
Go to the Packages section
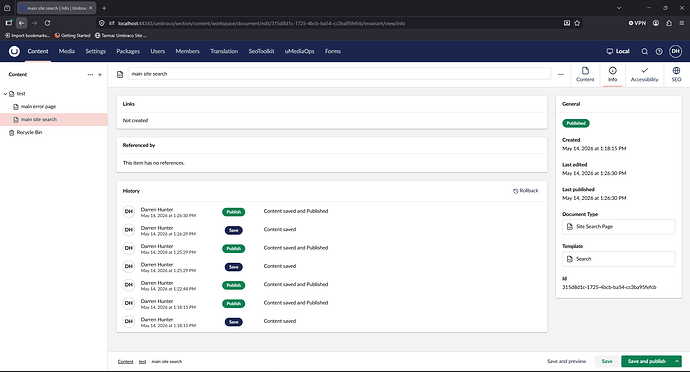(x=128, y=52)
